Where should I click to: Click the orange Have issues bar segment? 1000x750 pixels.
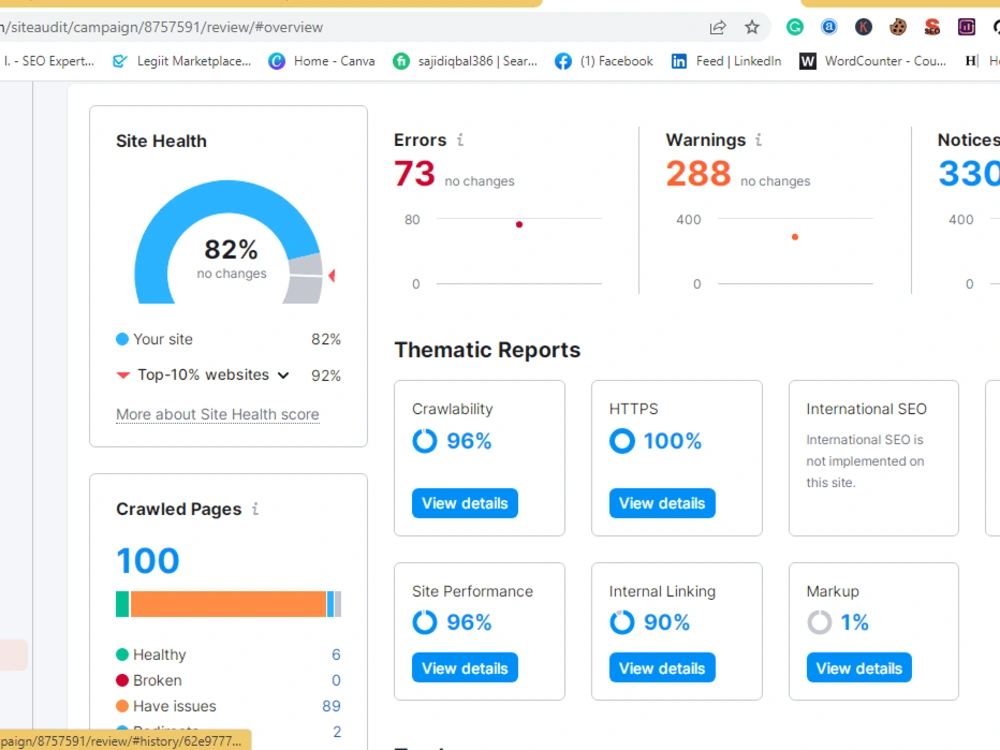(x=228, y=604)
